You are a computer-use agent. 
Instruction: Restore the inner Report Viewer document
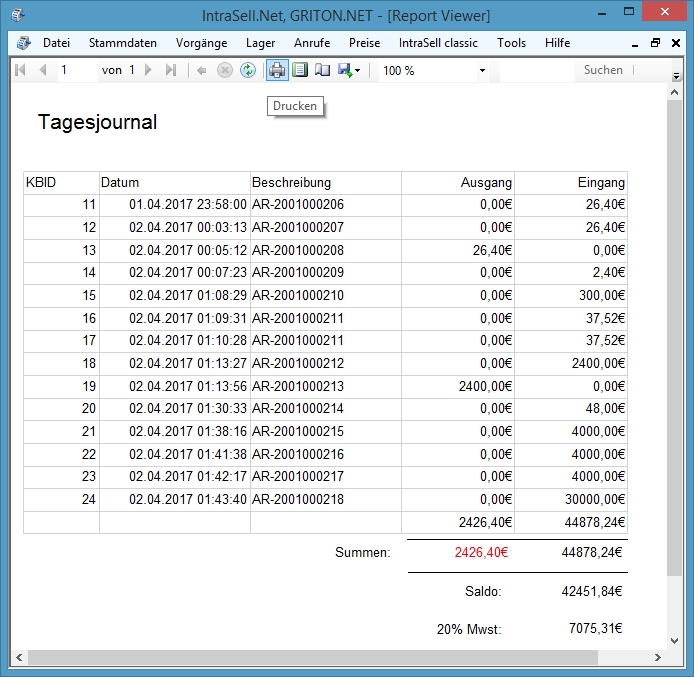tap(655, 43)
